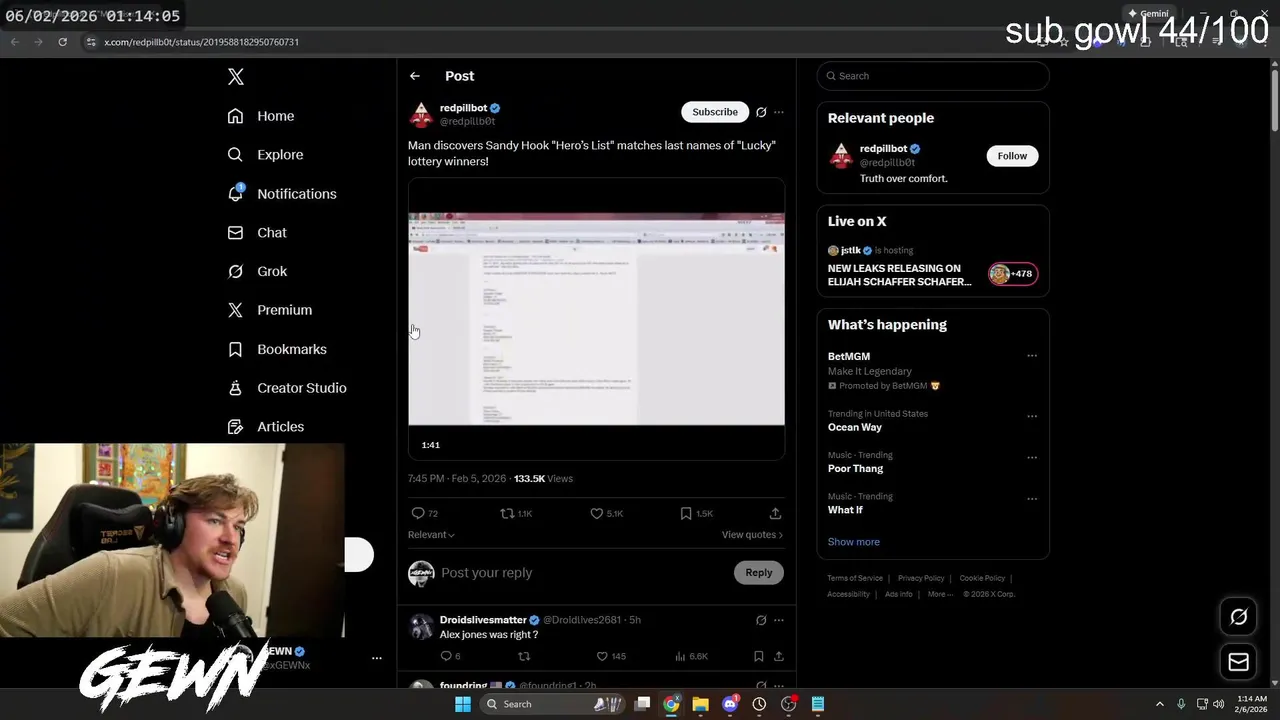Open more options for What If trend
The image size is (1280, 720).
point(1032,498)
